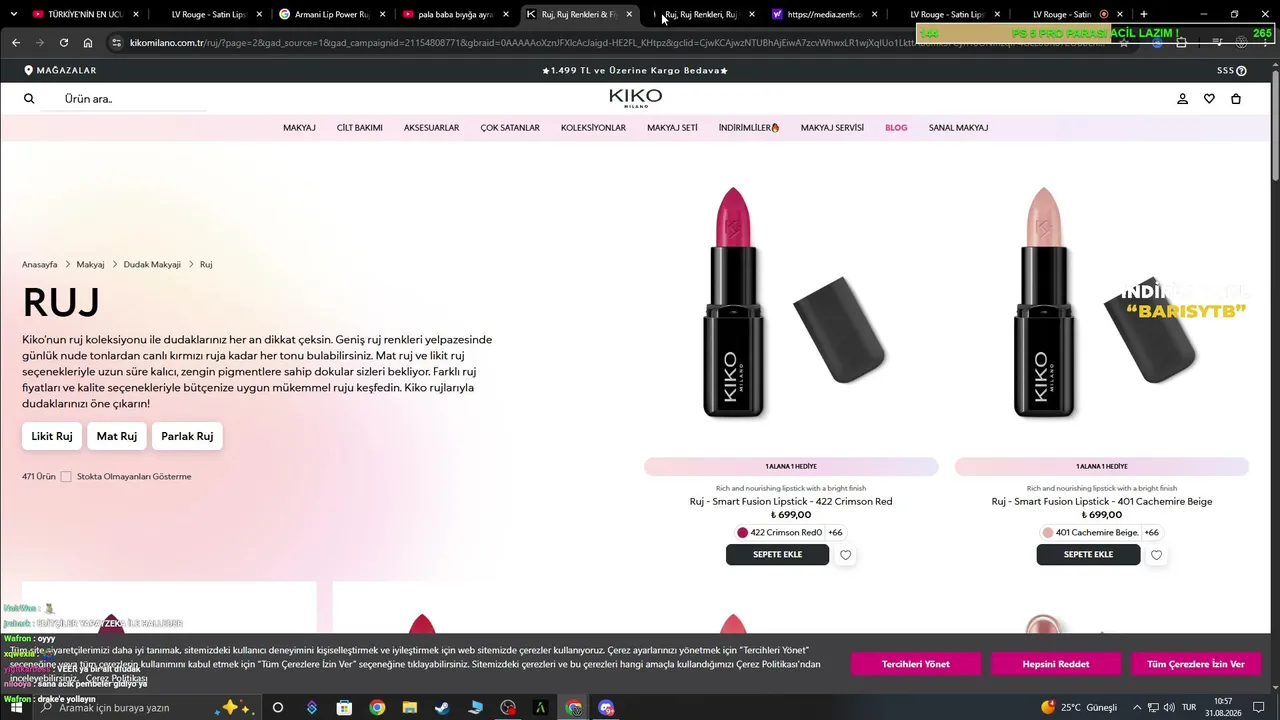Click the SSS help question icon
Image resolution: width=1280 pixels, height=720 pixels.
(x=1241, y=71)
